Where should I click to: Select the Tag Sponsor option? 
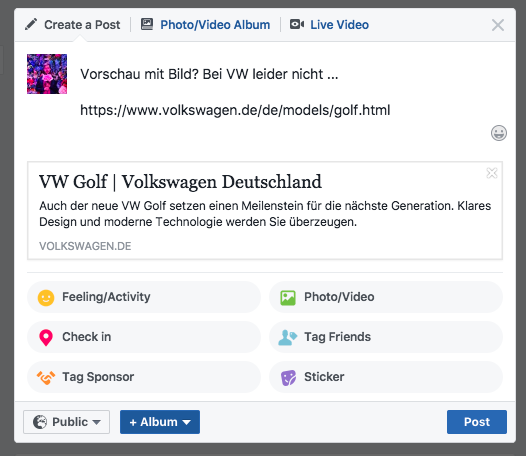pyautogui.click(x=144, y=377)
